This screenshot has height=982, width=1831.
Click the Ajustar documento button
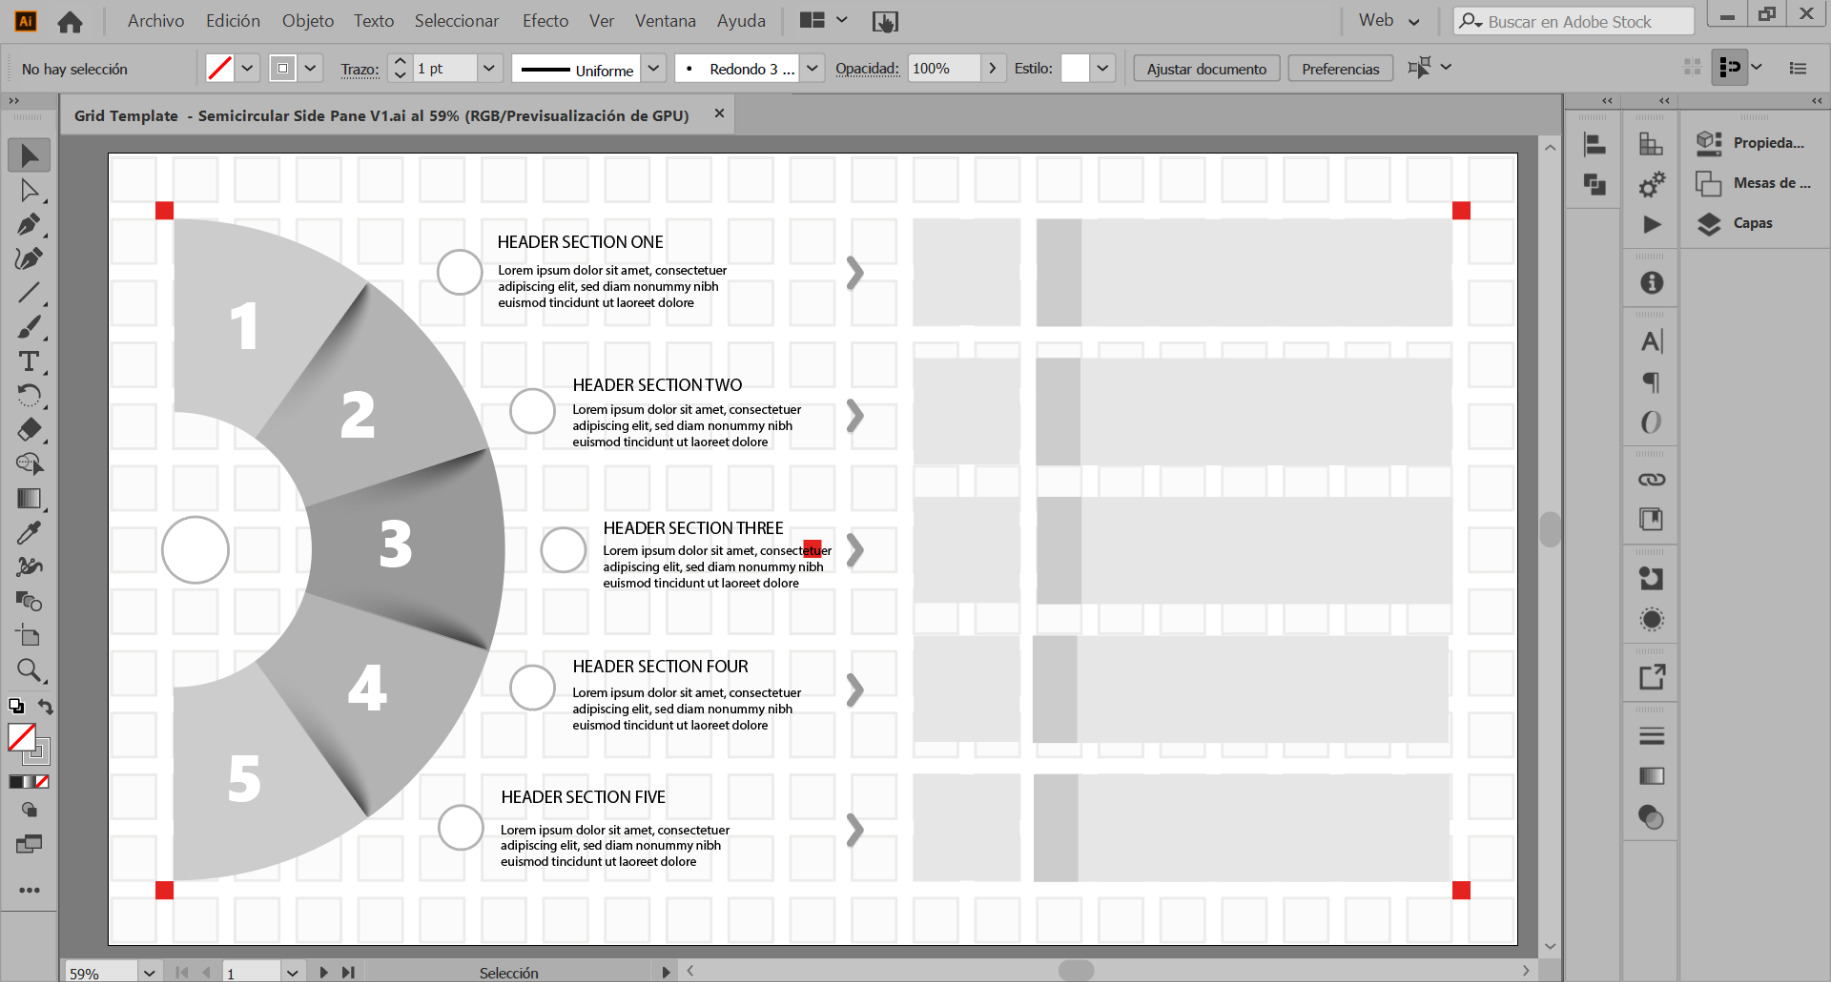(x=1206, y=69)
